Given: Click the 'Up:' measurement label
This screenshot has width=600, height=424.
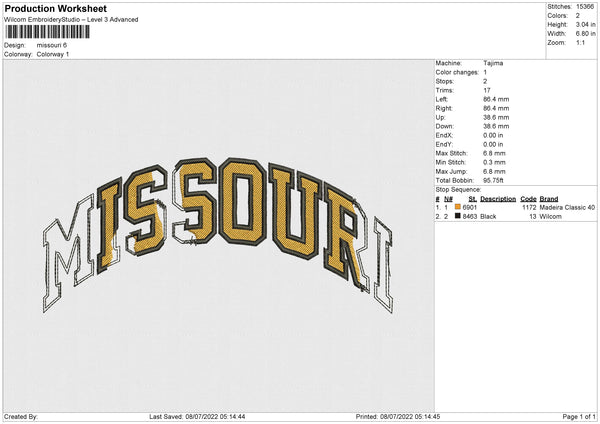Looking at the screenshot, I should 440,117.
